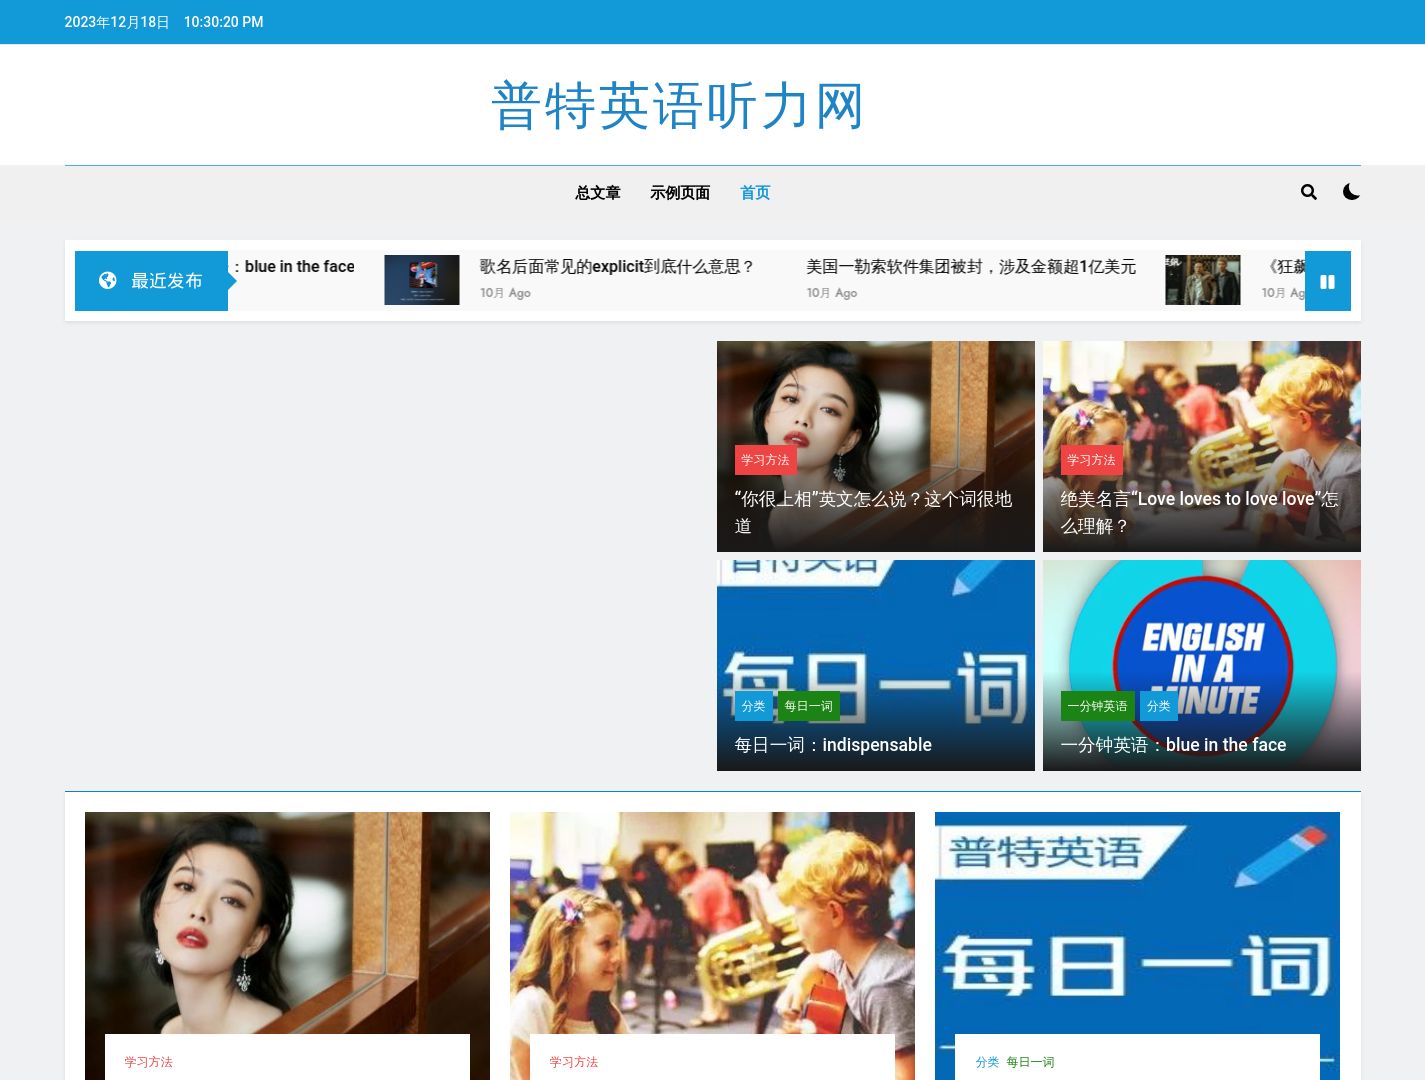
Task: Click the clock text 10:30:20 PM
Action: 224,22
